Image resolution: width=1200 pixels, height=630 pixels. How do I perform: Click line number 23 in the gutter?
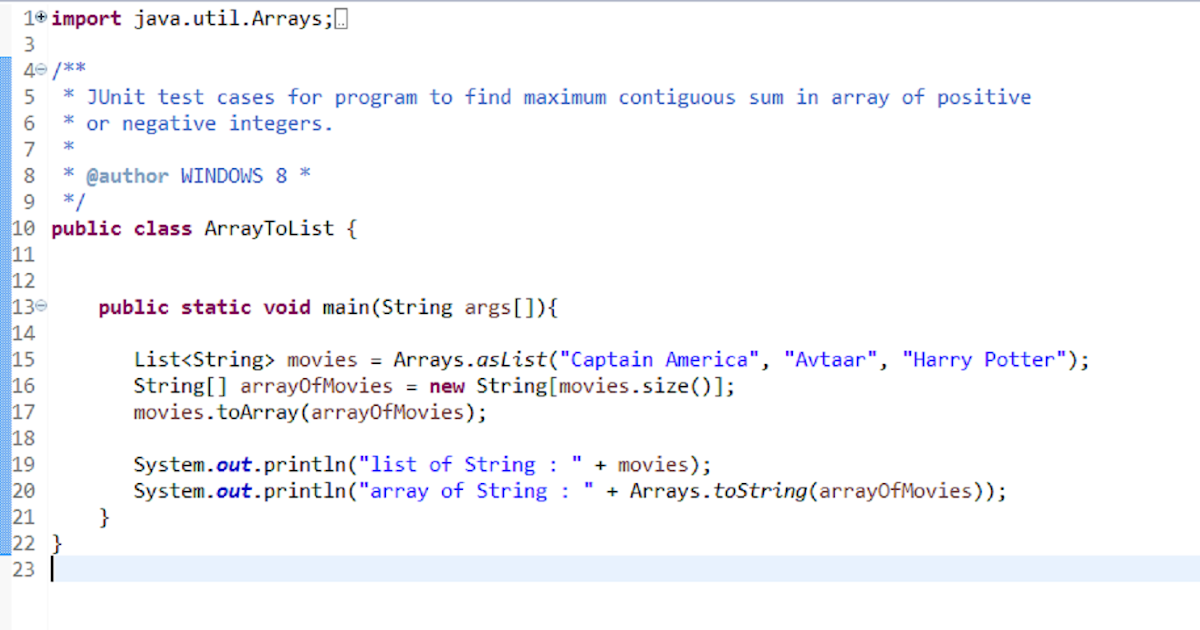(x=24, y=569)
